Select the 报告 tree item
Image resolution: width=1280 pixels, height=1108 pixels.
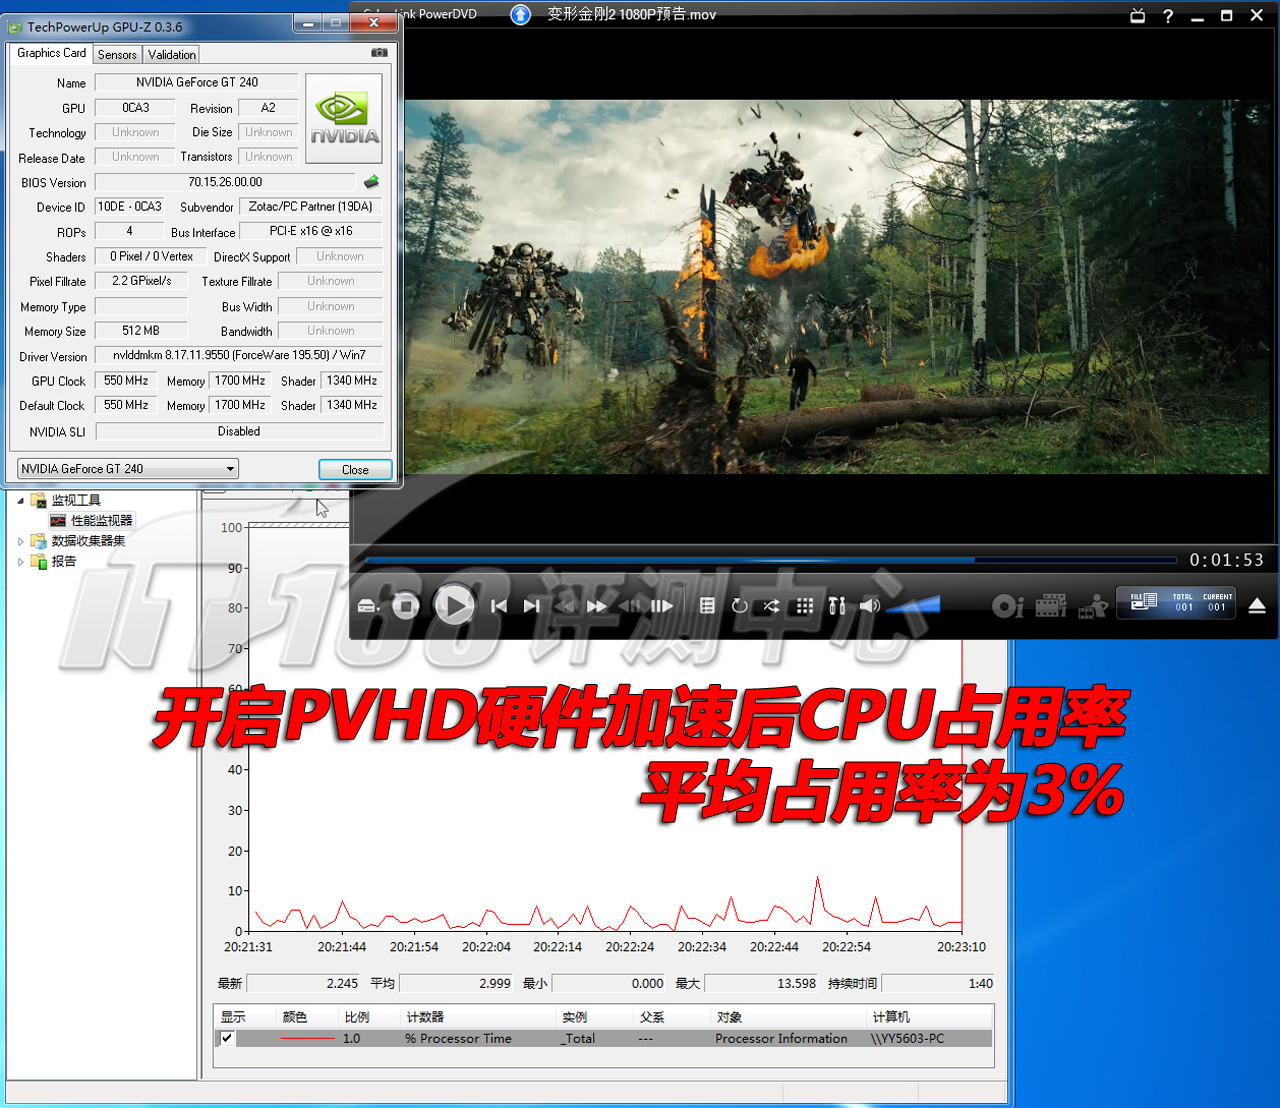pos(64,562)
